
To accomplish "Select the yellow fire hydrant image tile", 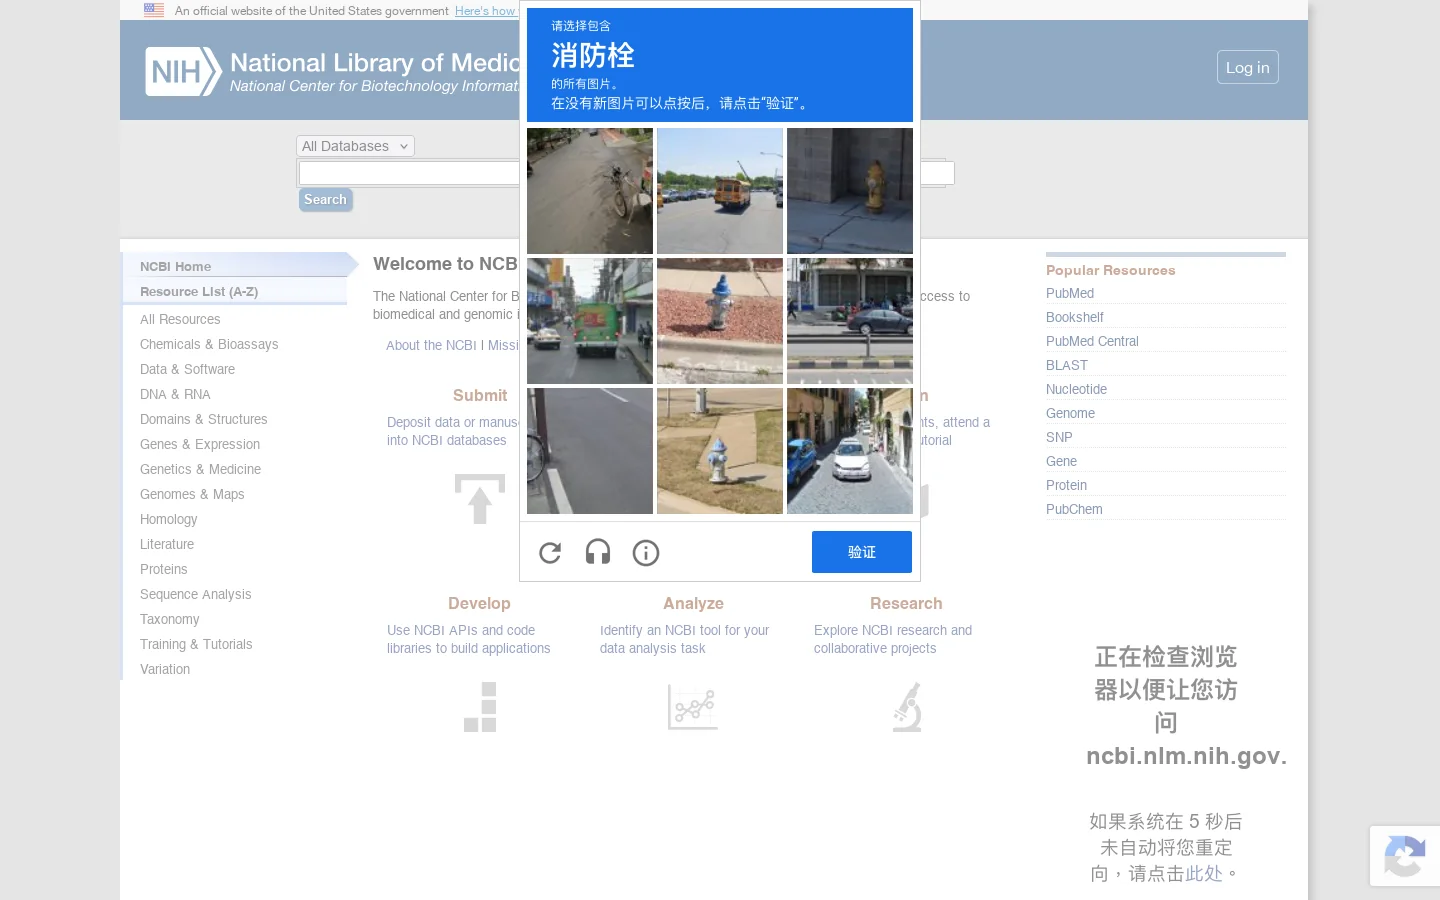I will coord(850,191).
